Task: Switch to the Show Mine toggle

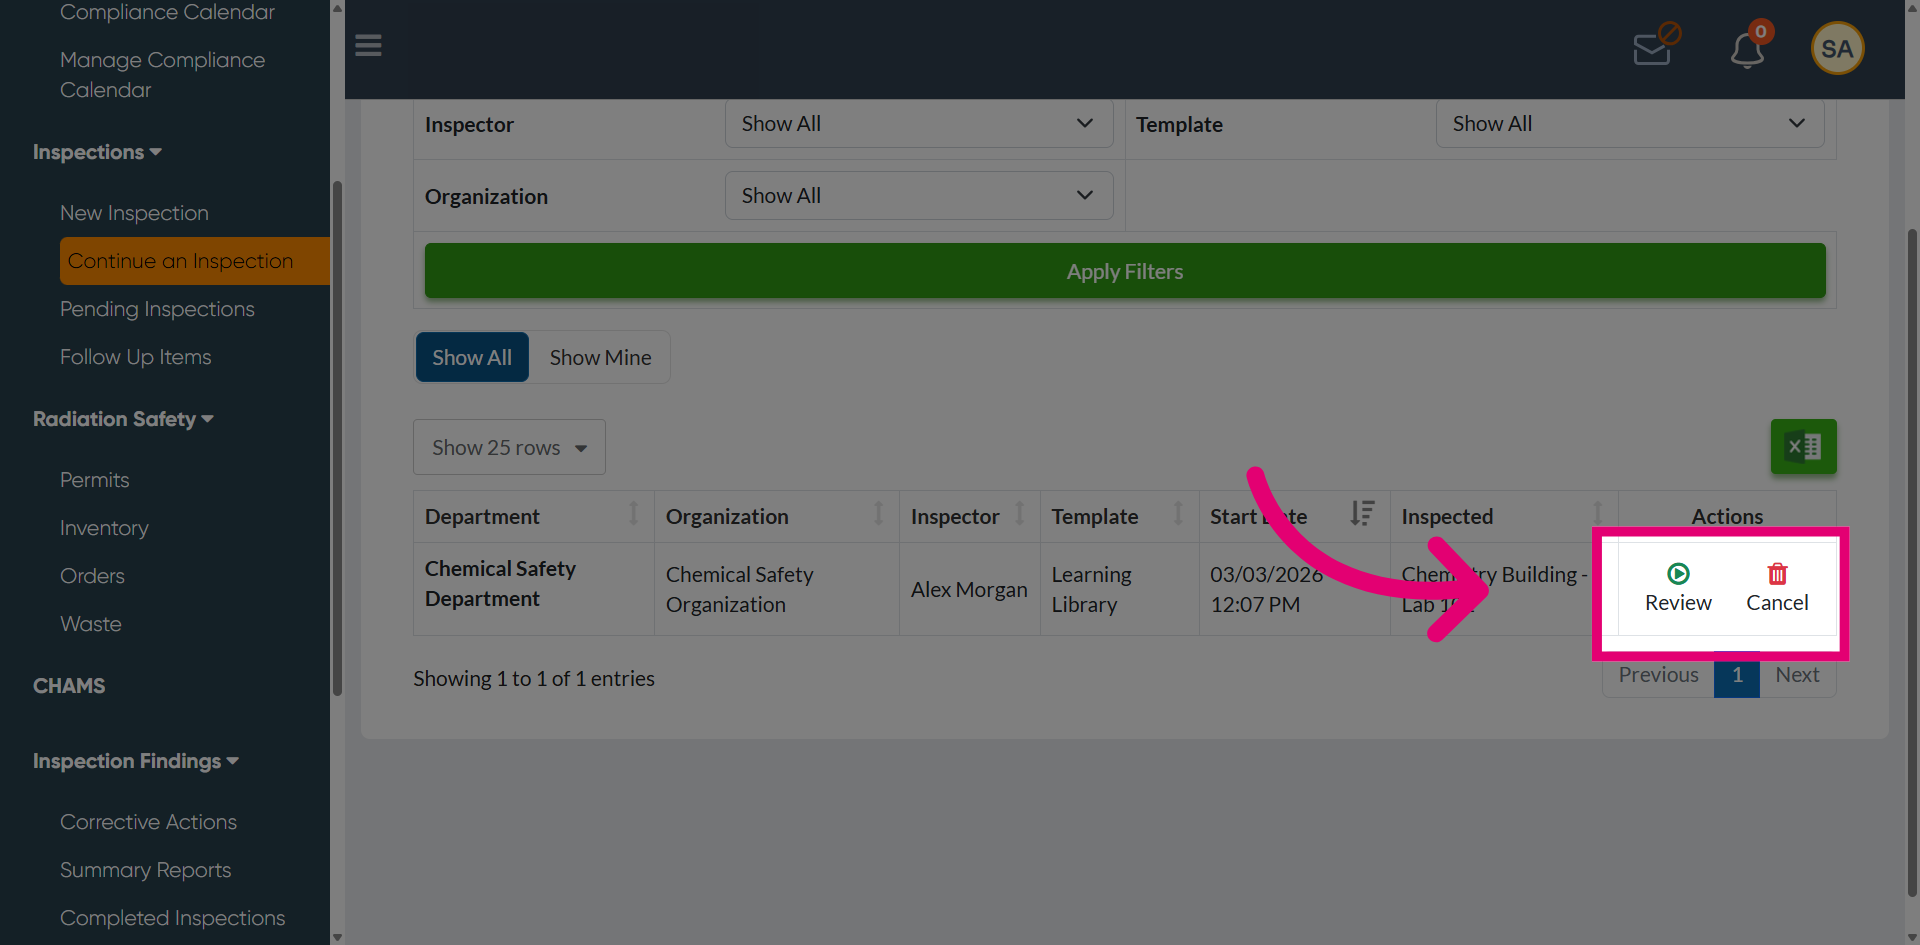Action: tap(600, 357)
